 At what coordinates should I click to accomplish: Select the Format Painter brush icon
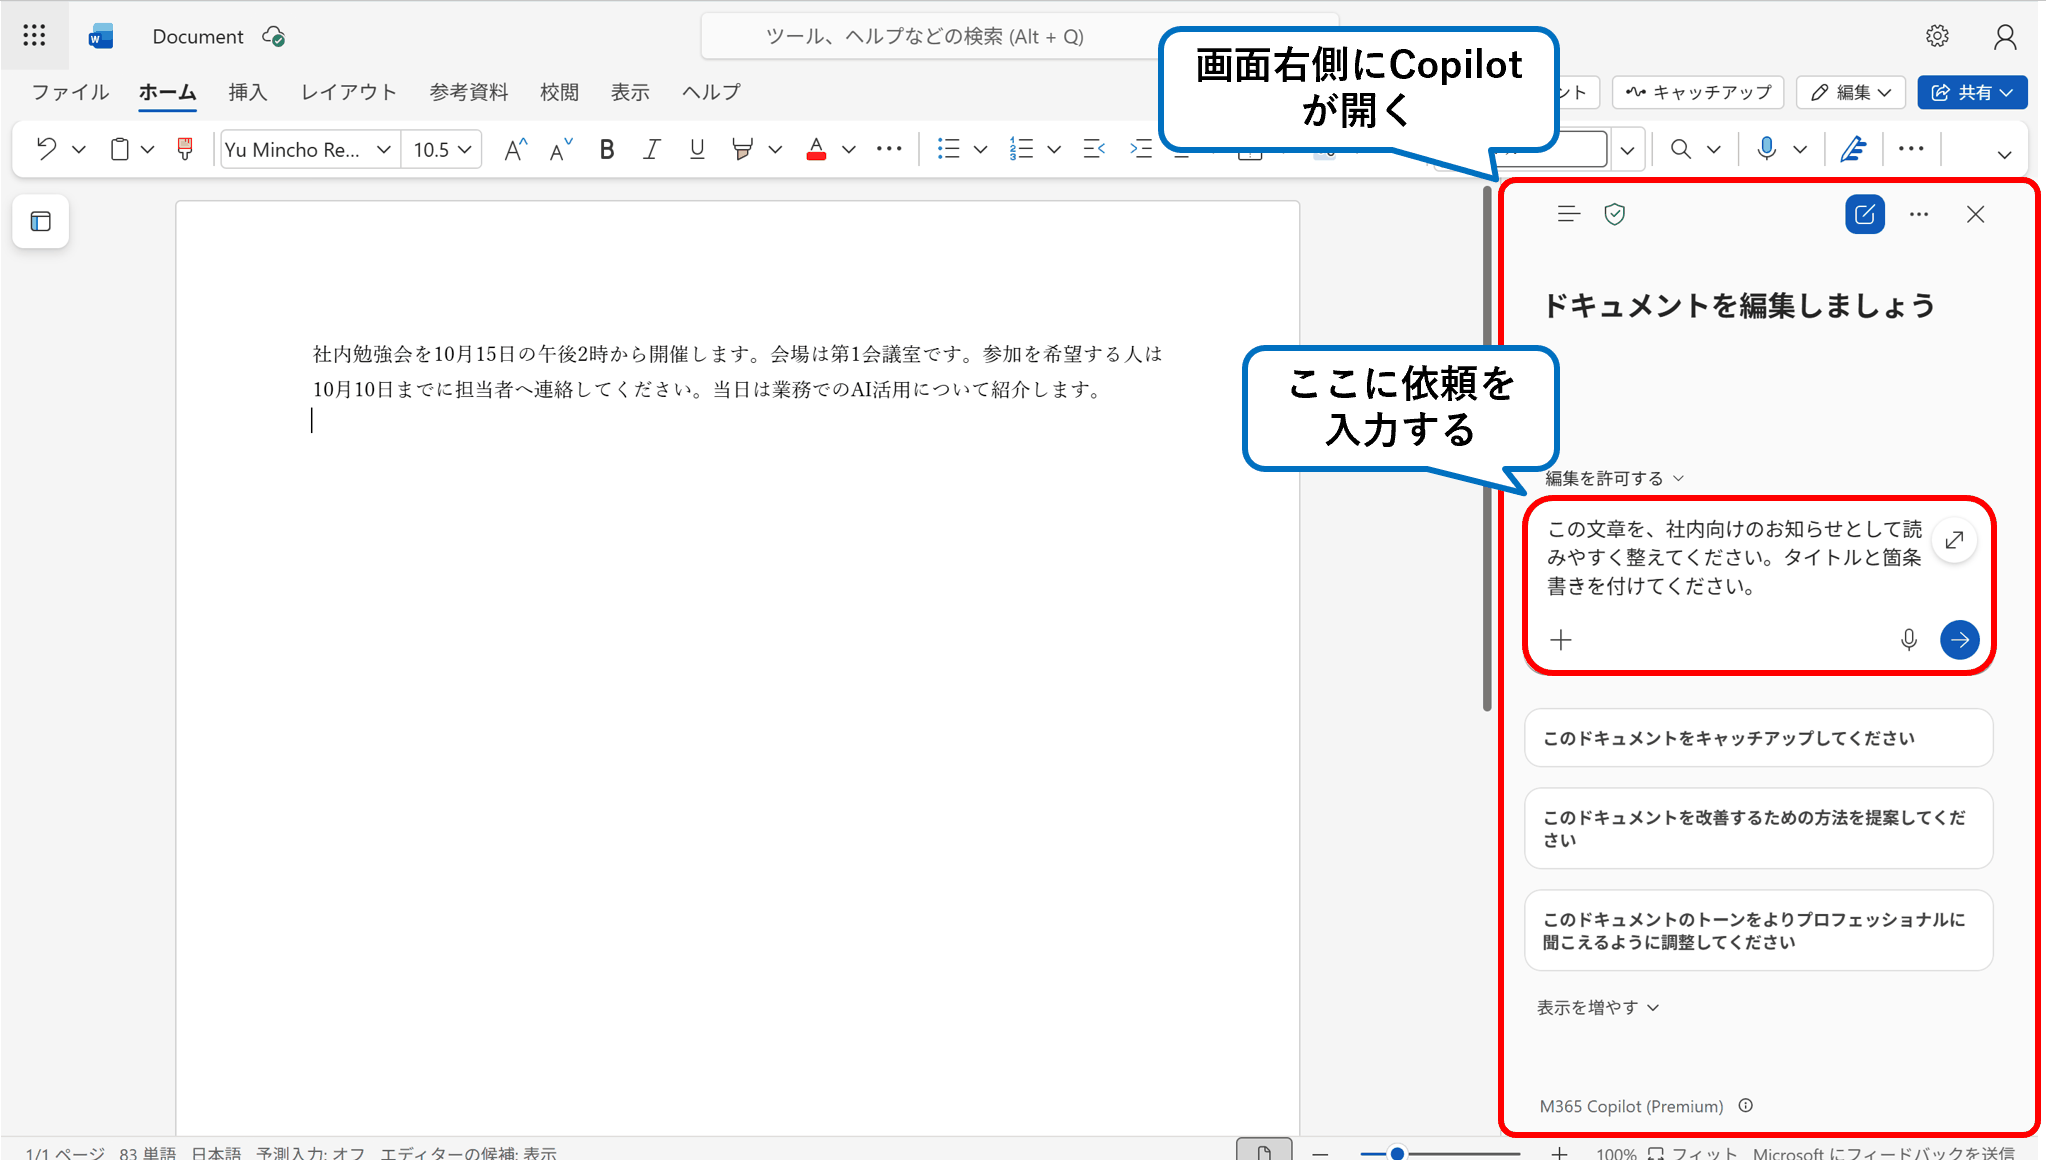tap(184, 149)
